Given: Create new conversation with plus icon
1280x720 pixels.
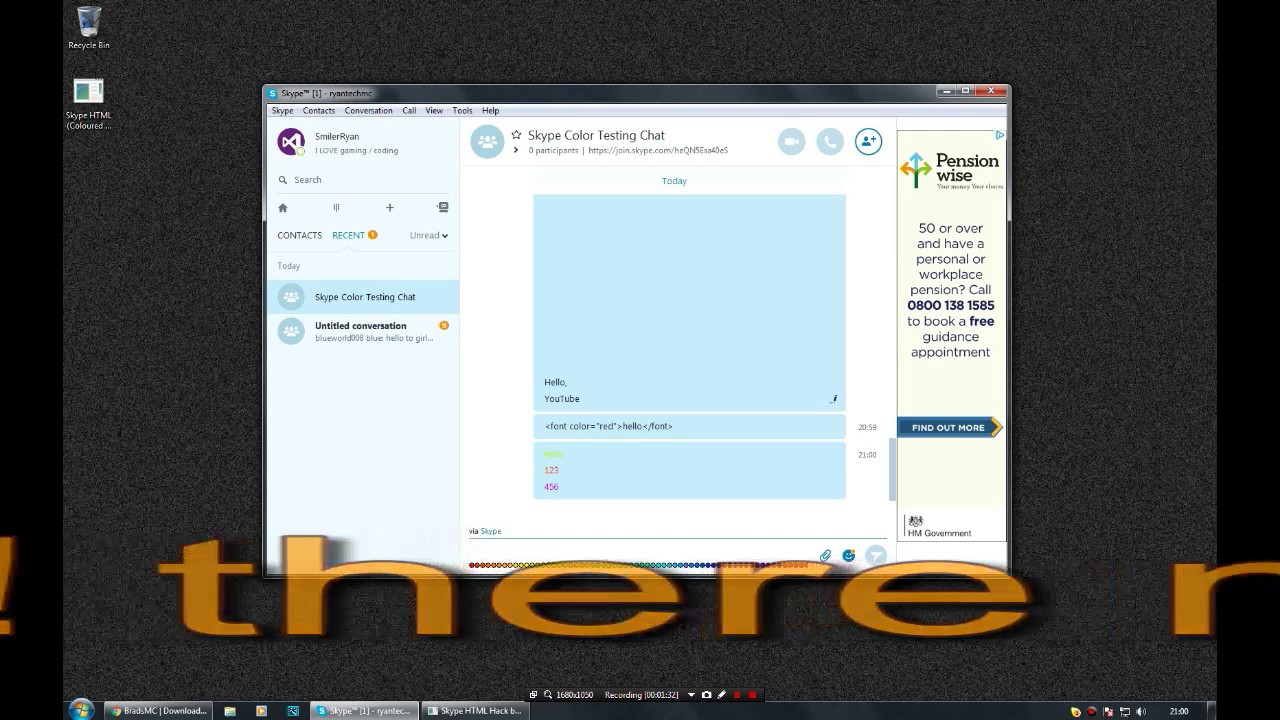Looking at the screenshot, I should [x=390, y=208].
